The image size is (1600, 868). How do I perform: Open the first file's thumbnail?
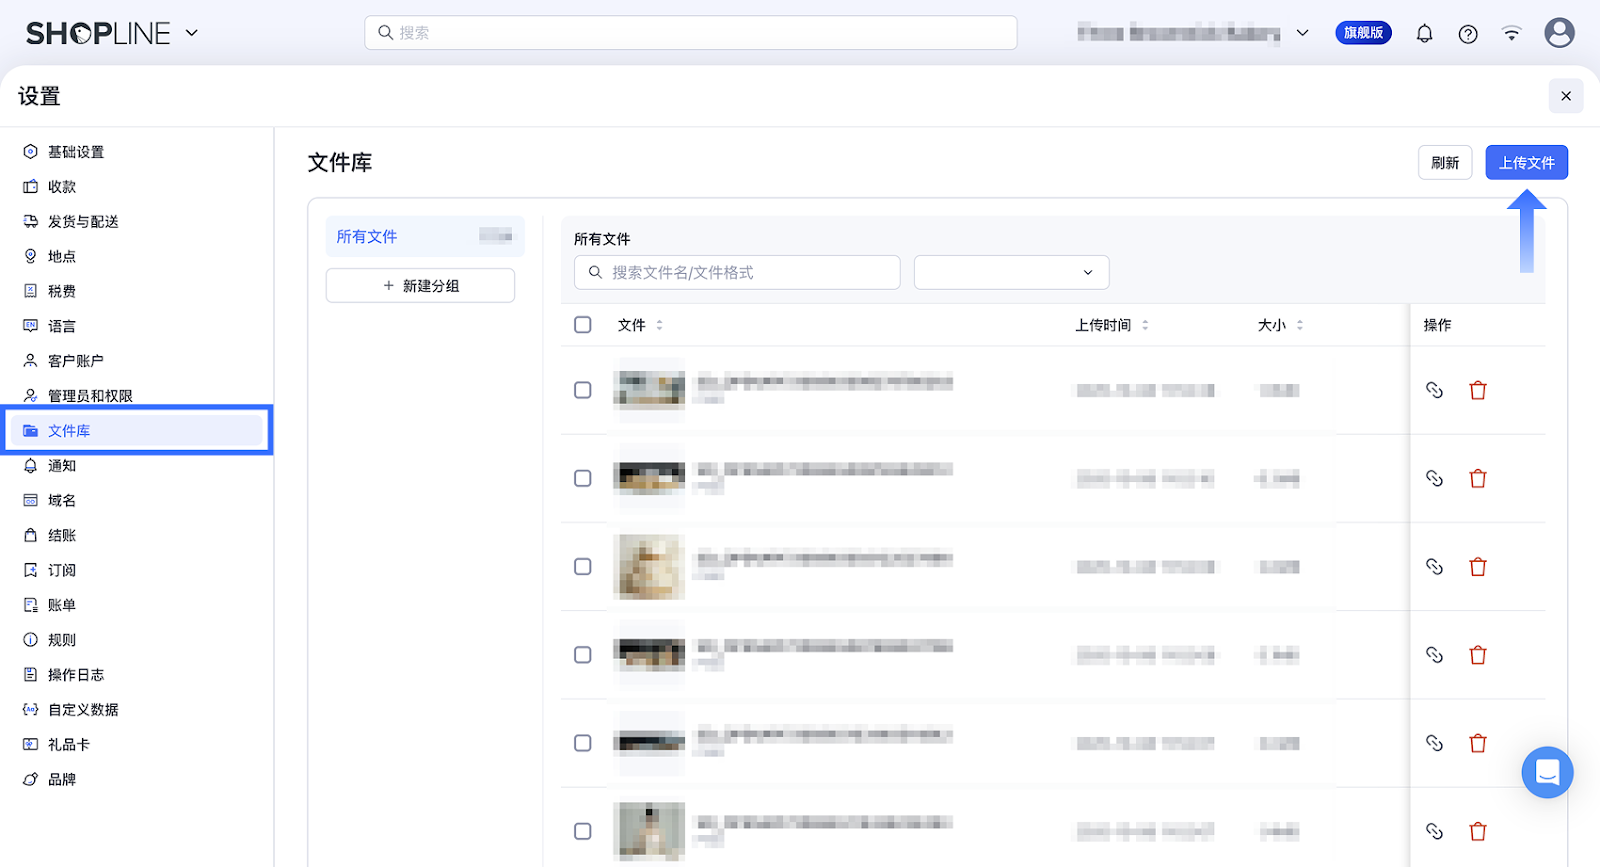pyautogui.click(x=650, y=390)
